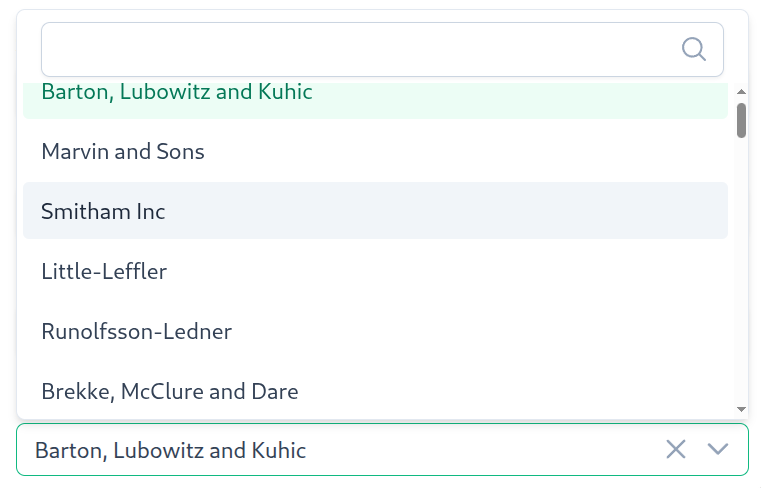
Task: Select Brekke, McClure and Dare
Action: (x=375, y=391)
